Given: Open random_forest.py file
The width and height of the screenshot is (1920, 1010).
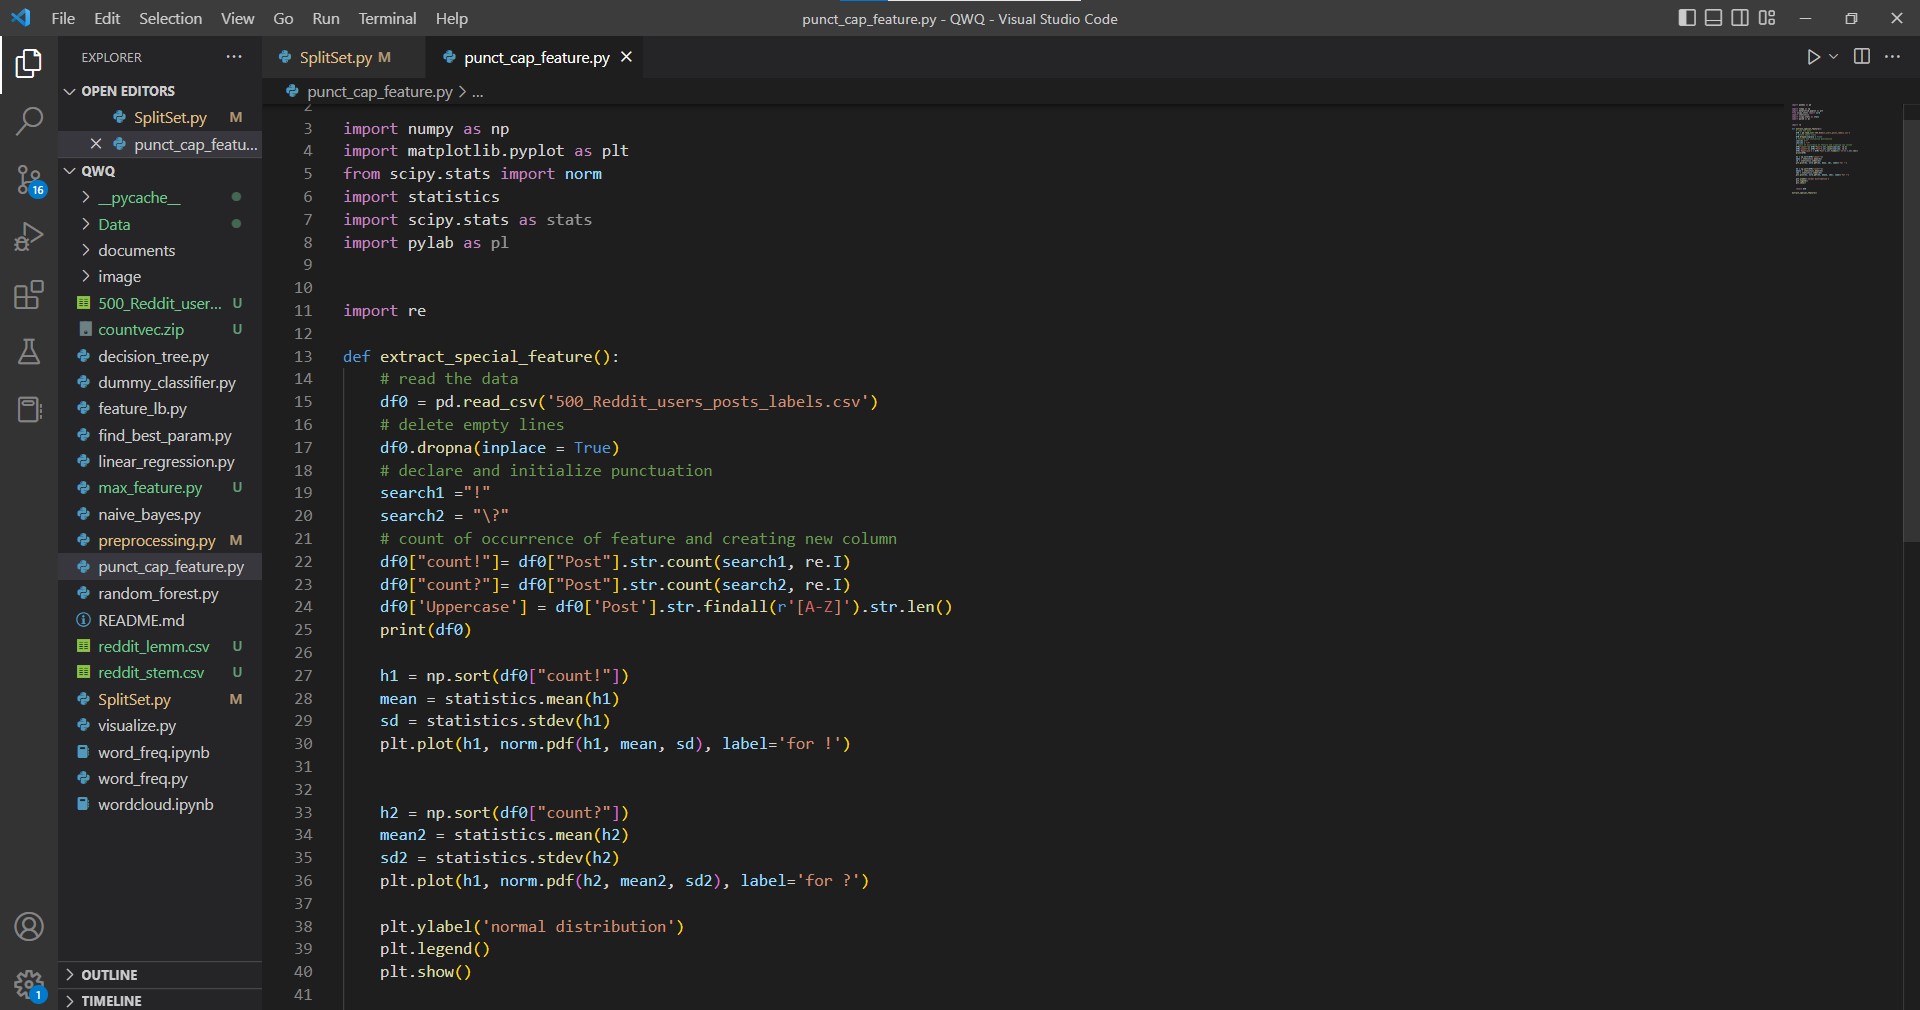Looking at the screenshot, I should point(158,593).
